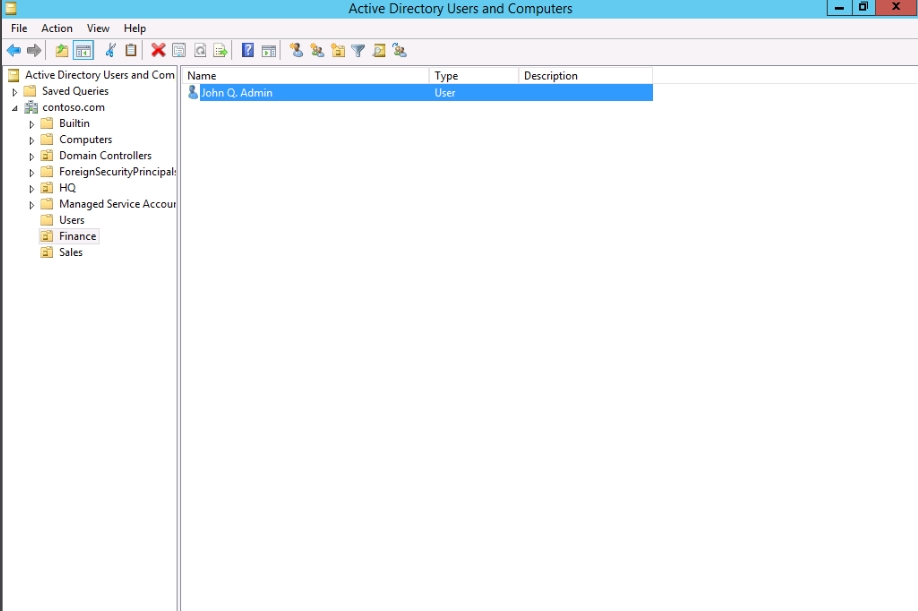Screen dimensions: 918x611
Task: Select the Domain Controllers OU
Action: [x=105, y=156]
